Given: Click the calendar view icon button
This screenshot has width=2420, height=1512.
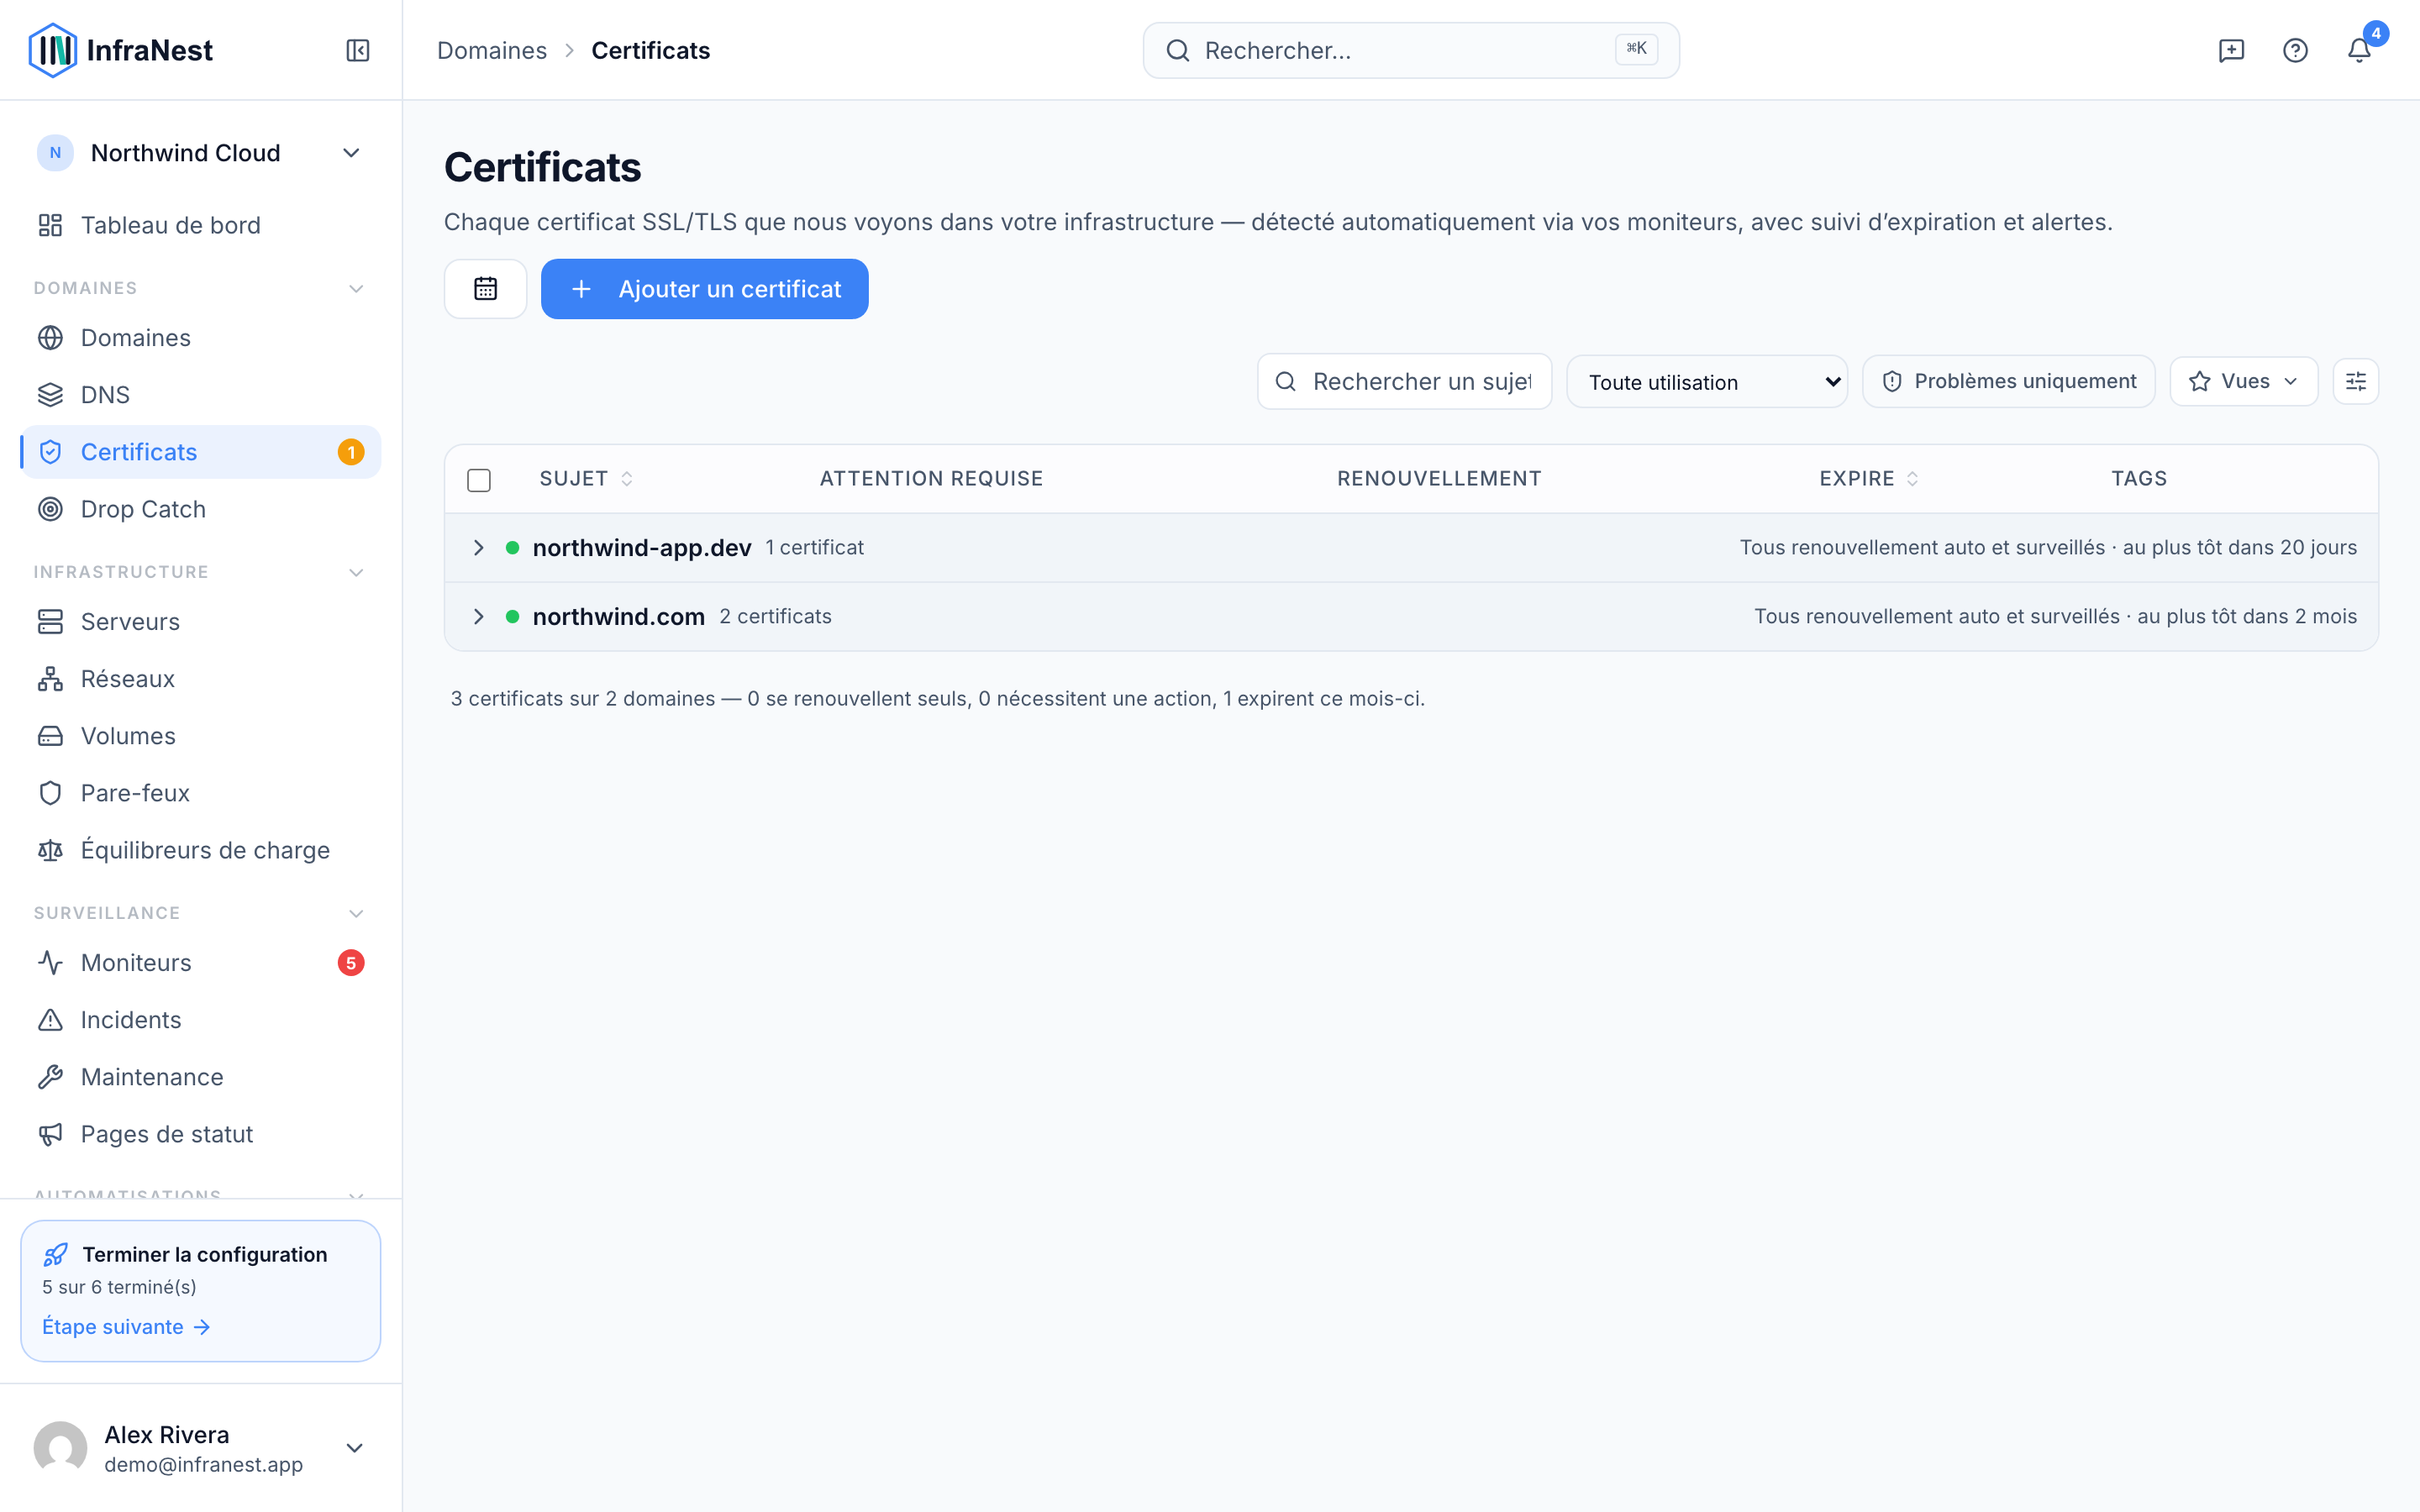Looking at the screenshot, I should (485, 289).
